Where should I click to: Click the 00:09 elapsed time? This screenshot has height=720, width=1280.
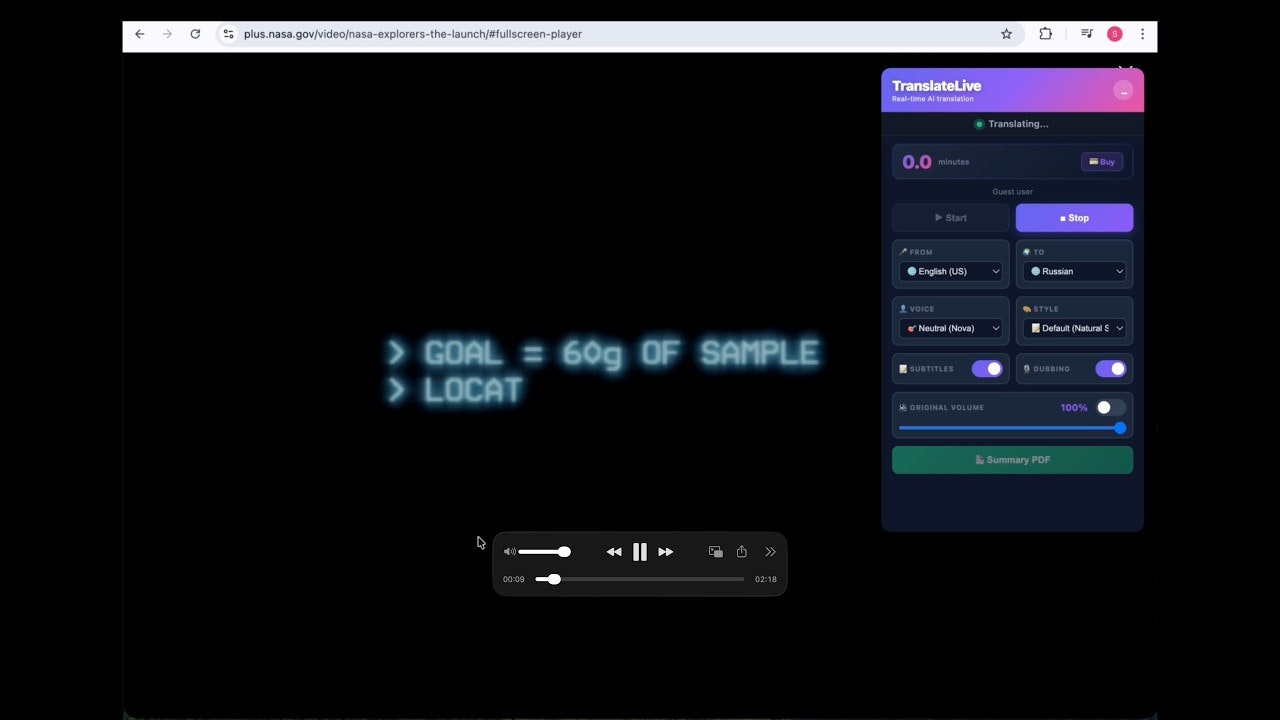pyautogui.click(x=514, y=579)
